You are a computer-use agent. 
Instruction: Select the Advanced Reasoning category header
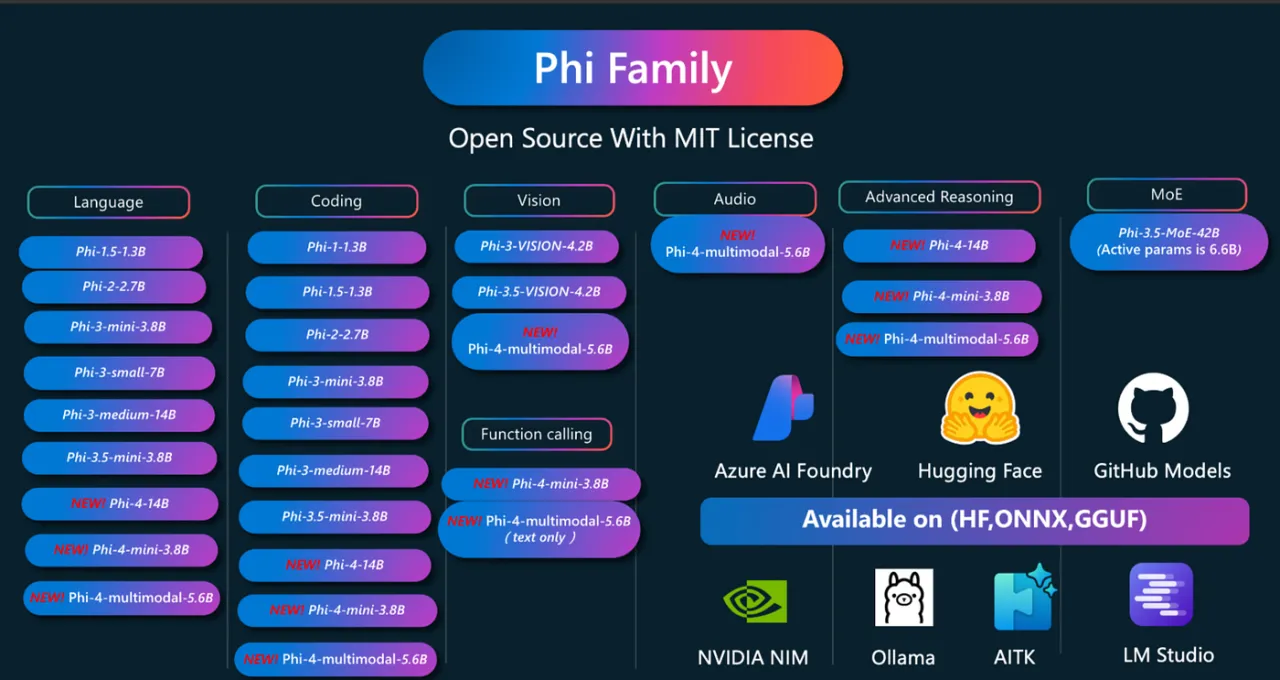[x=939, y=197]
